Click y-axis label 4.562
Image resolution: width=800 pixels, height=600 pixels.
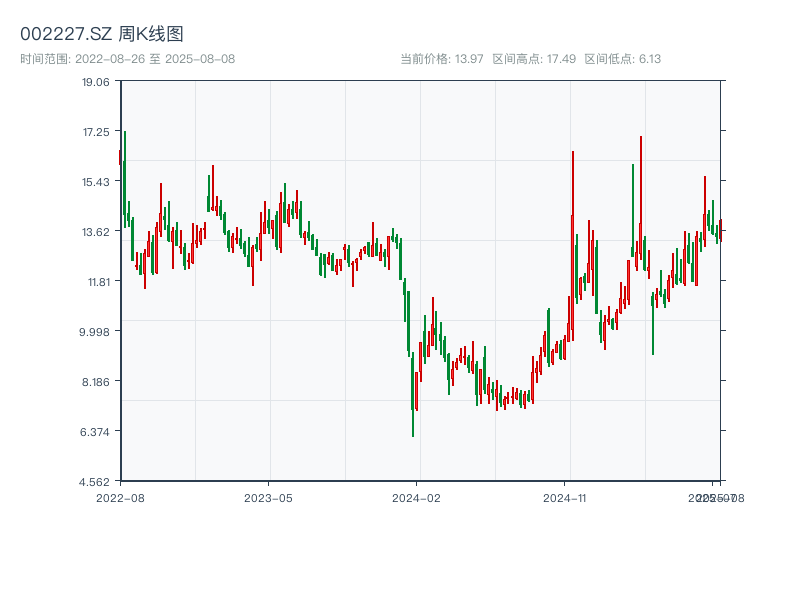pyautogui.click(x=94, y=482)
